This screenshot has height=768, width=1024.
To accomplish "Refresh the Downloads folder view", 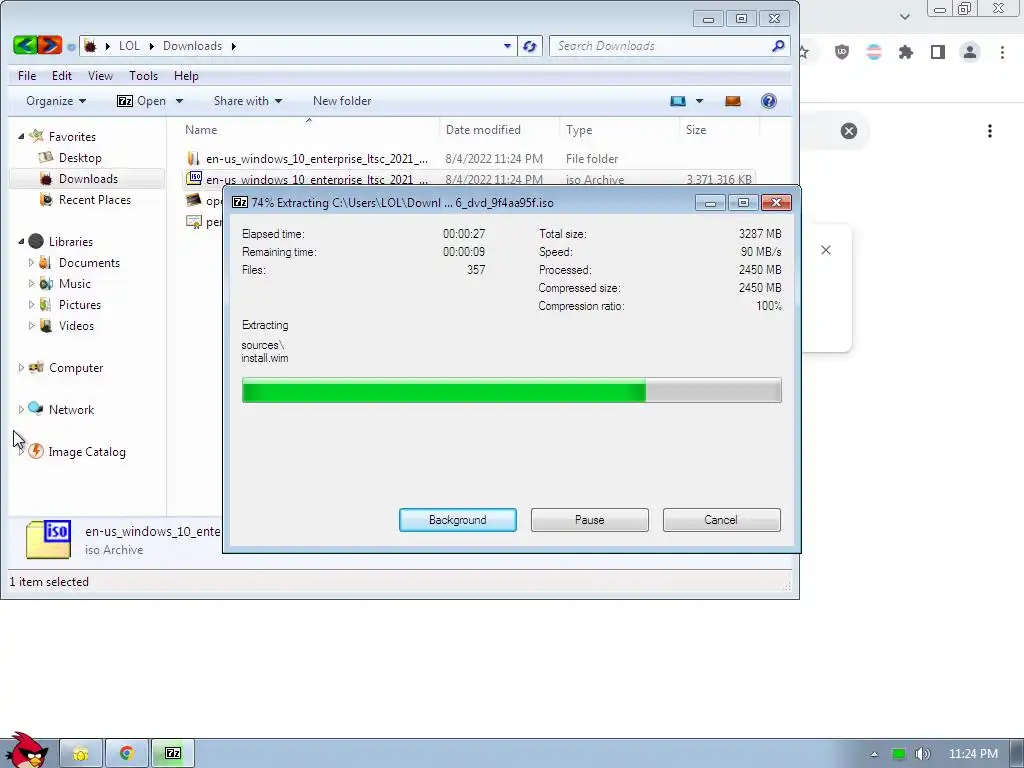I will [x=530, y=46].
